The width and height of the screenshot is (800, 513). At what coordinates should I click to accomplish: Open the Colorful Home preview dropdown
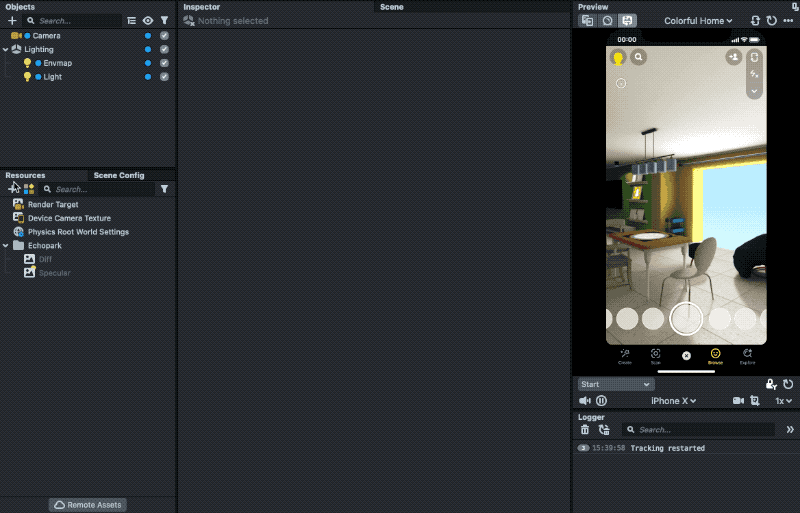[698, 20]
